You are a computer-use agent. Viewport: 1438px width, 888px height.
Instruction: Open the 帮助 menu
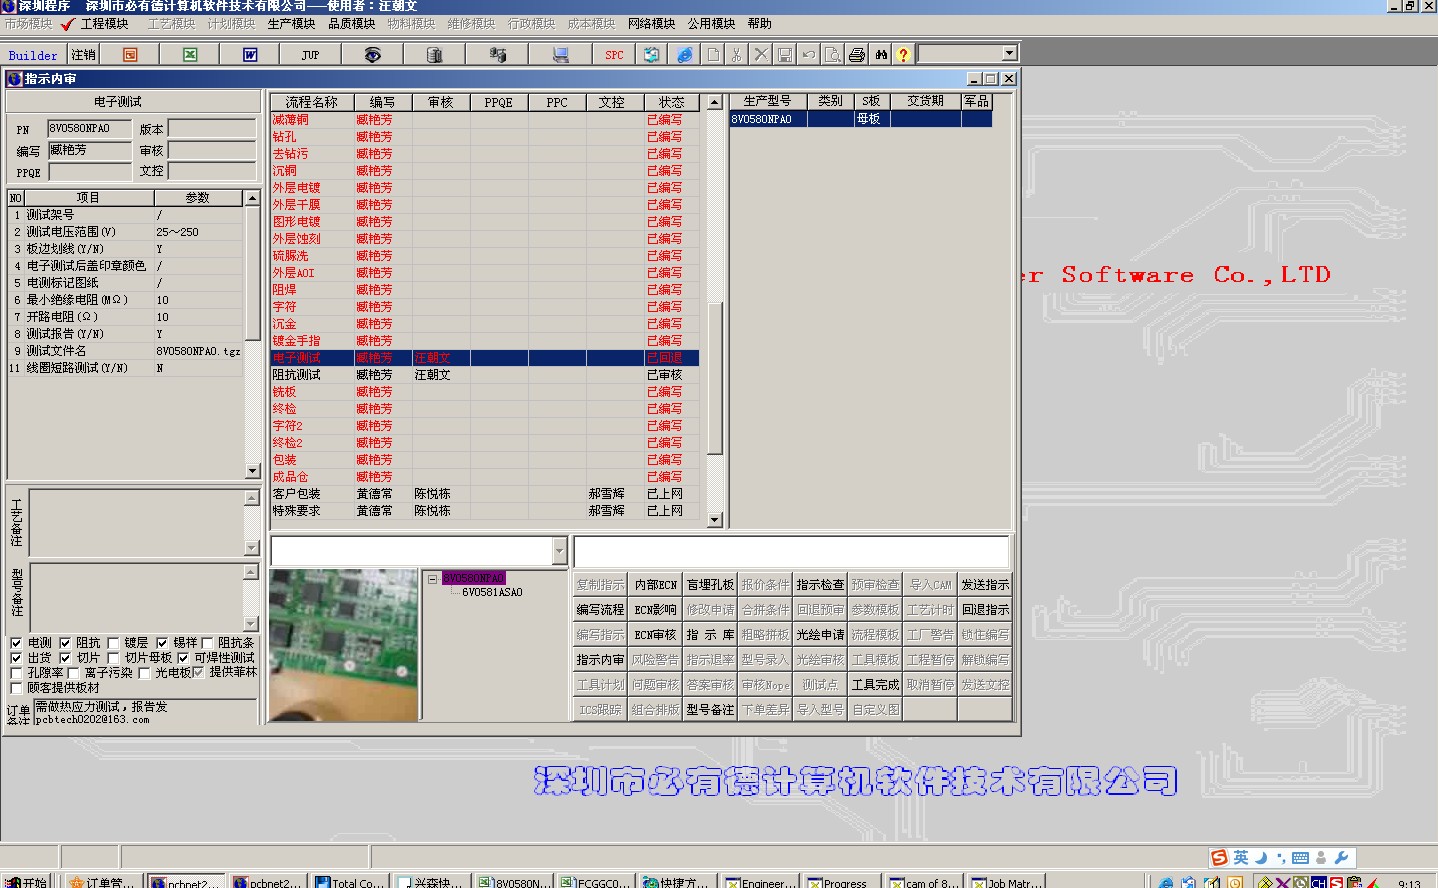[760, 23]
